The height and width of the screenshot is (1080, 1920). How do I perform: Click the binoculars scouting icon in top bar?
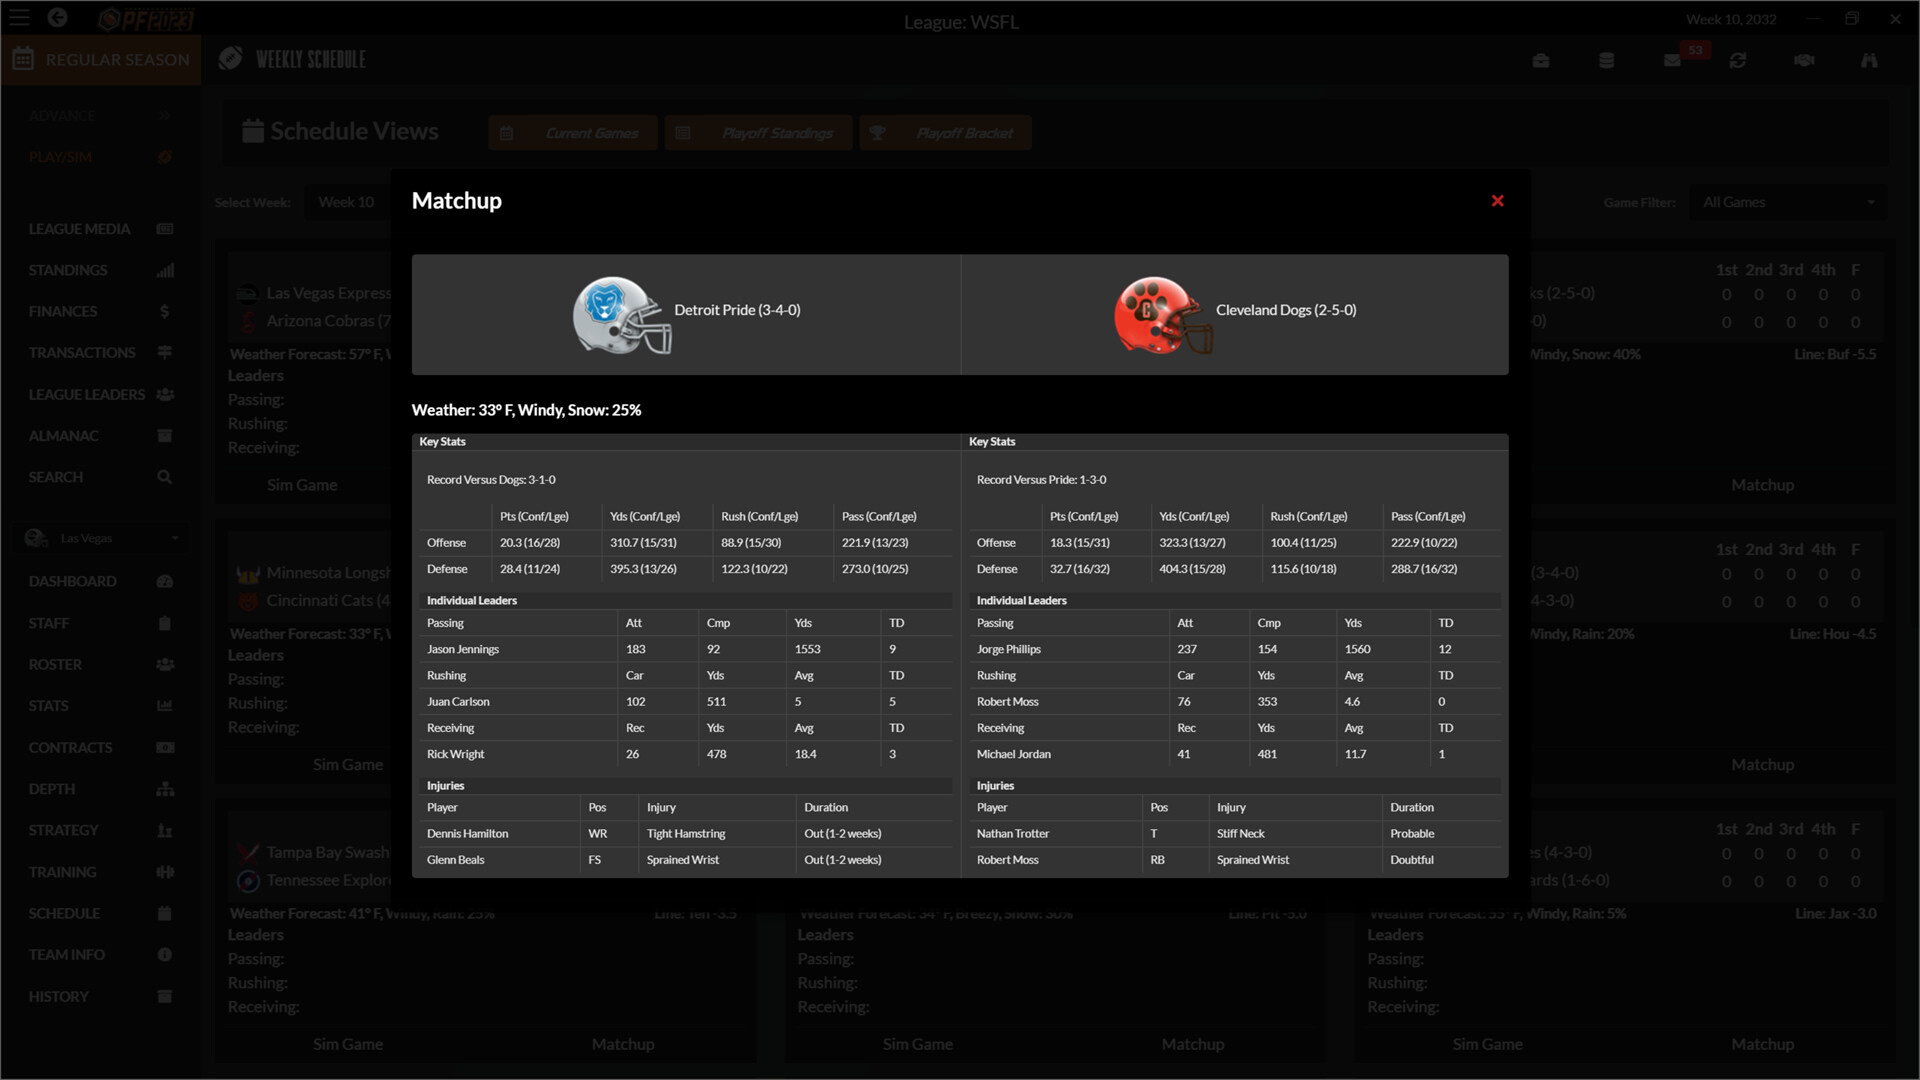click(x=1869, y=60)
